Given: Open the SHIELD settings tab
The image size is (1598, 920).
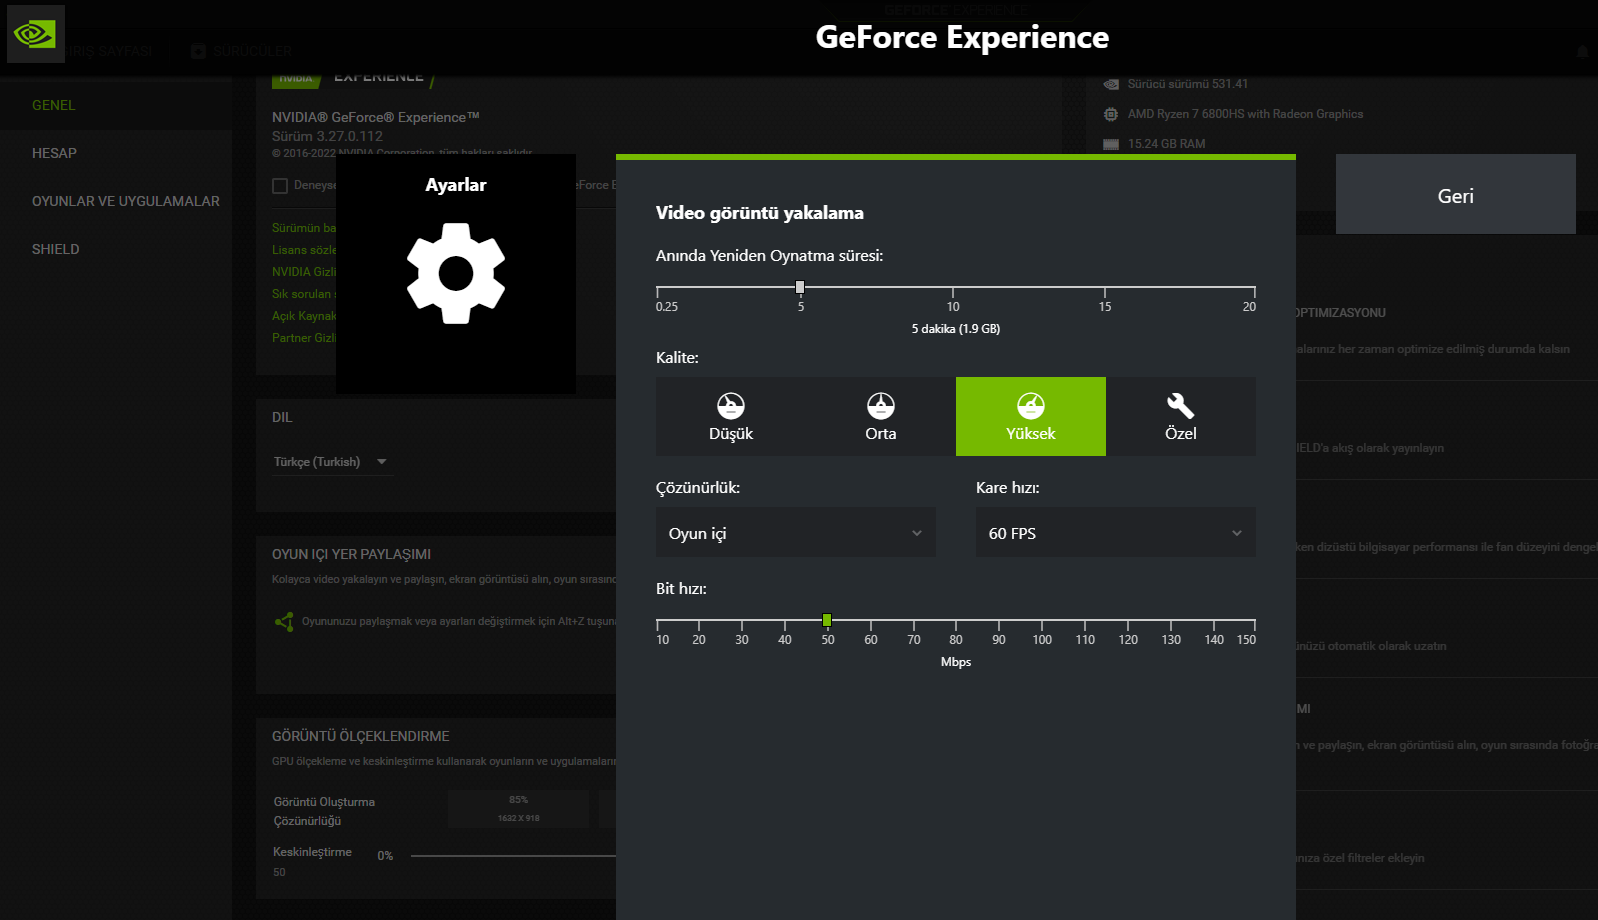Looking at the screenshot, I should click(x=56, y=249).
